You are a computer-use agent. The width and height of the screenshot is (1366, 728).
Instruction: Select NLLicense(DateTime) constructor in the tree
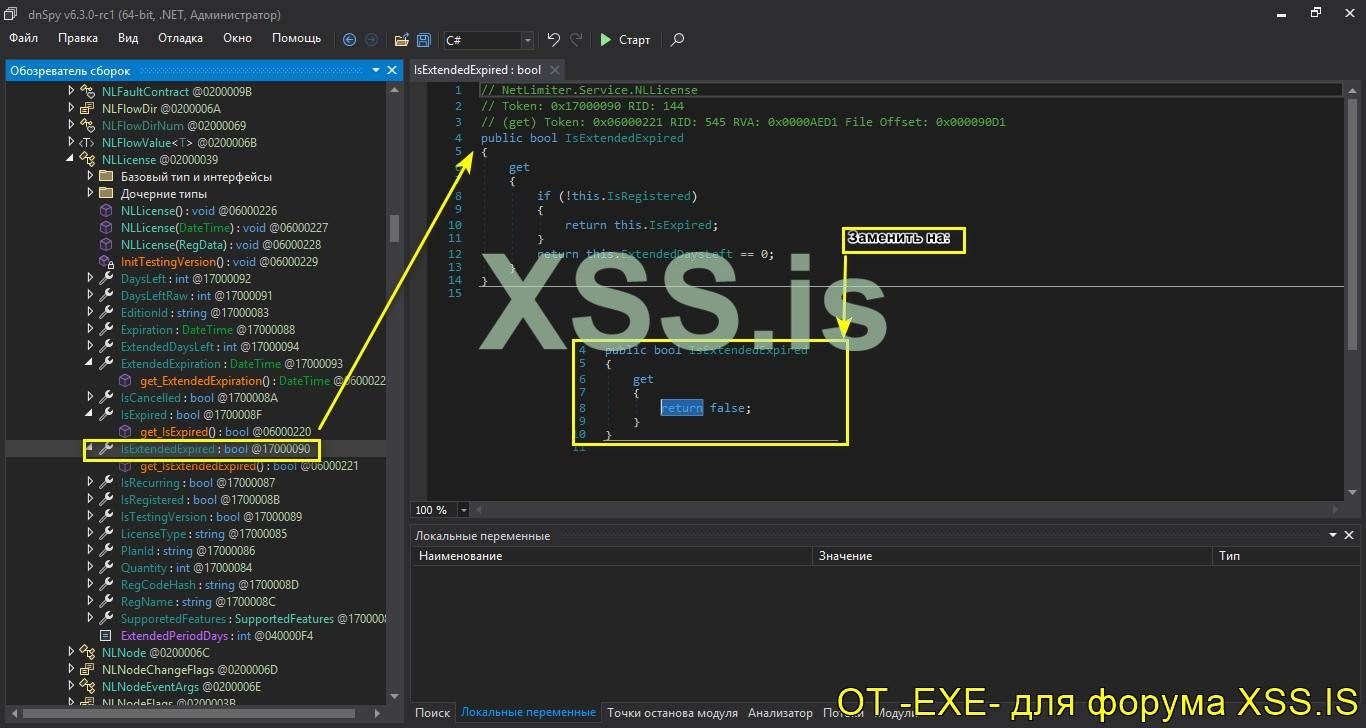click(224, 228)
